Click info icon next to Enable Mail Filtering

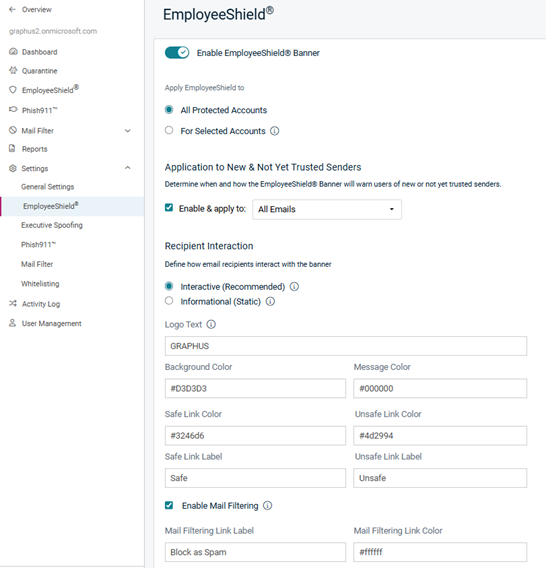point(267,505)
